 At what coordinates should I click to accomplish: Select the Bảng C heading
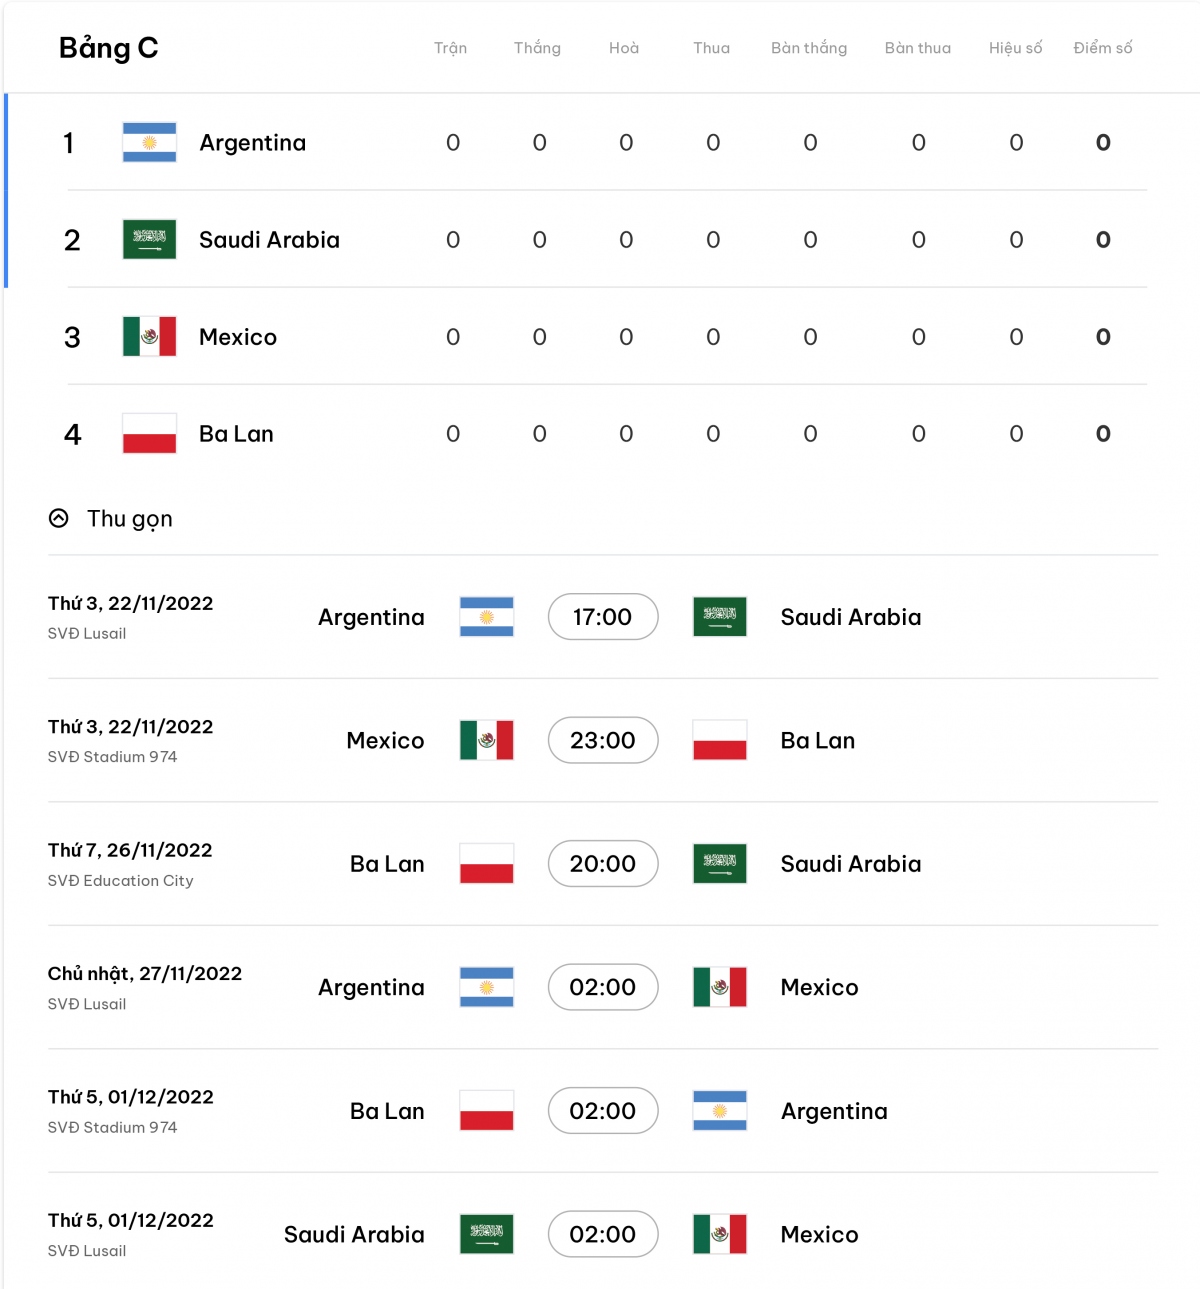coord(110,47)
